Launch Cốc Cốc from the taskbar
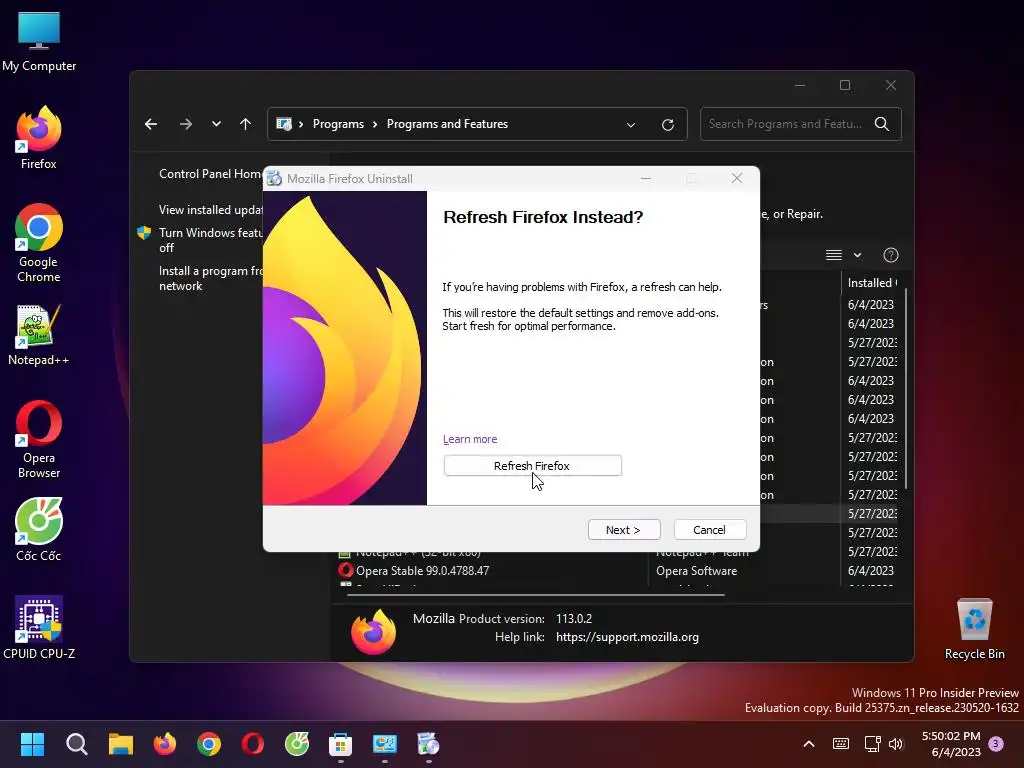Screen dimensions: 1024x768 (297, 744)
